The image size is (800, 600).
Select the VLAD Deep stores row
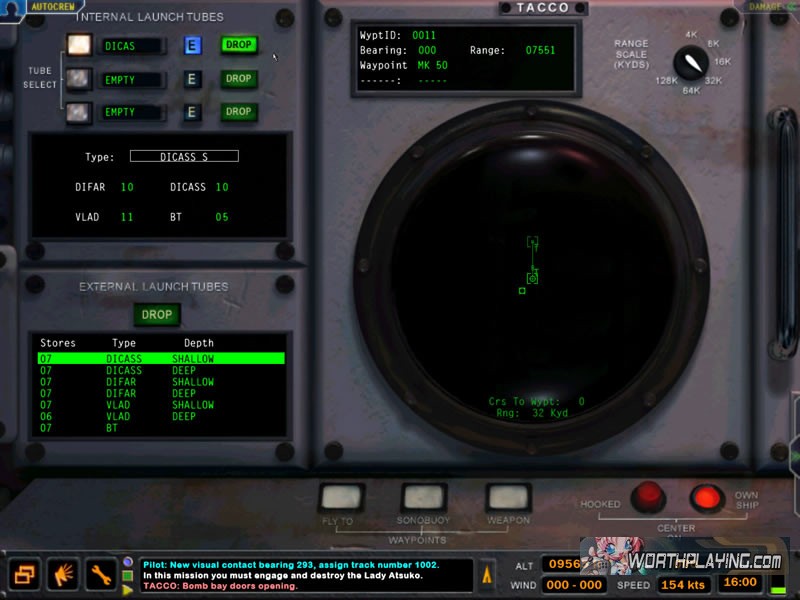[x=160, y=417]
